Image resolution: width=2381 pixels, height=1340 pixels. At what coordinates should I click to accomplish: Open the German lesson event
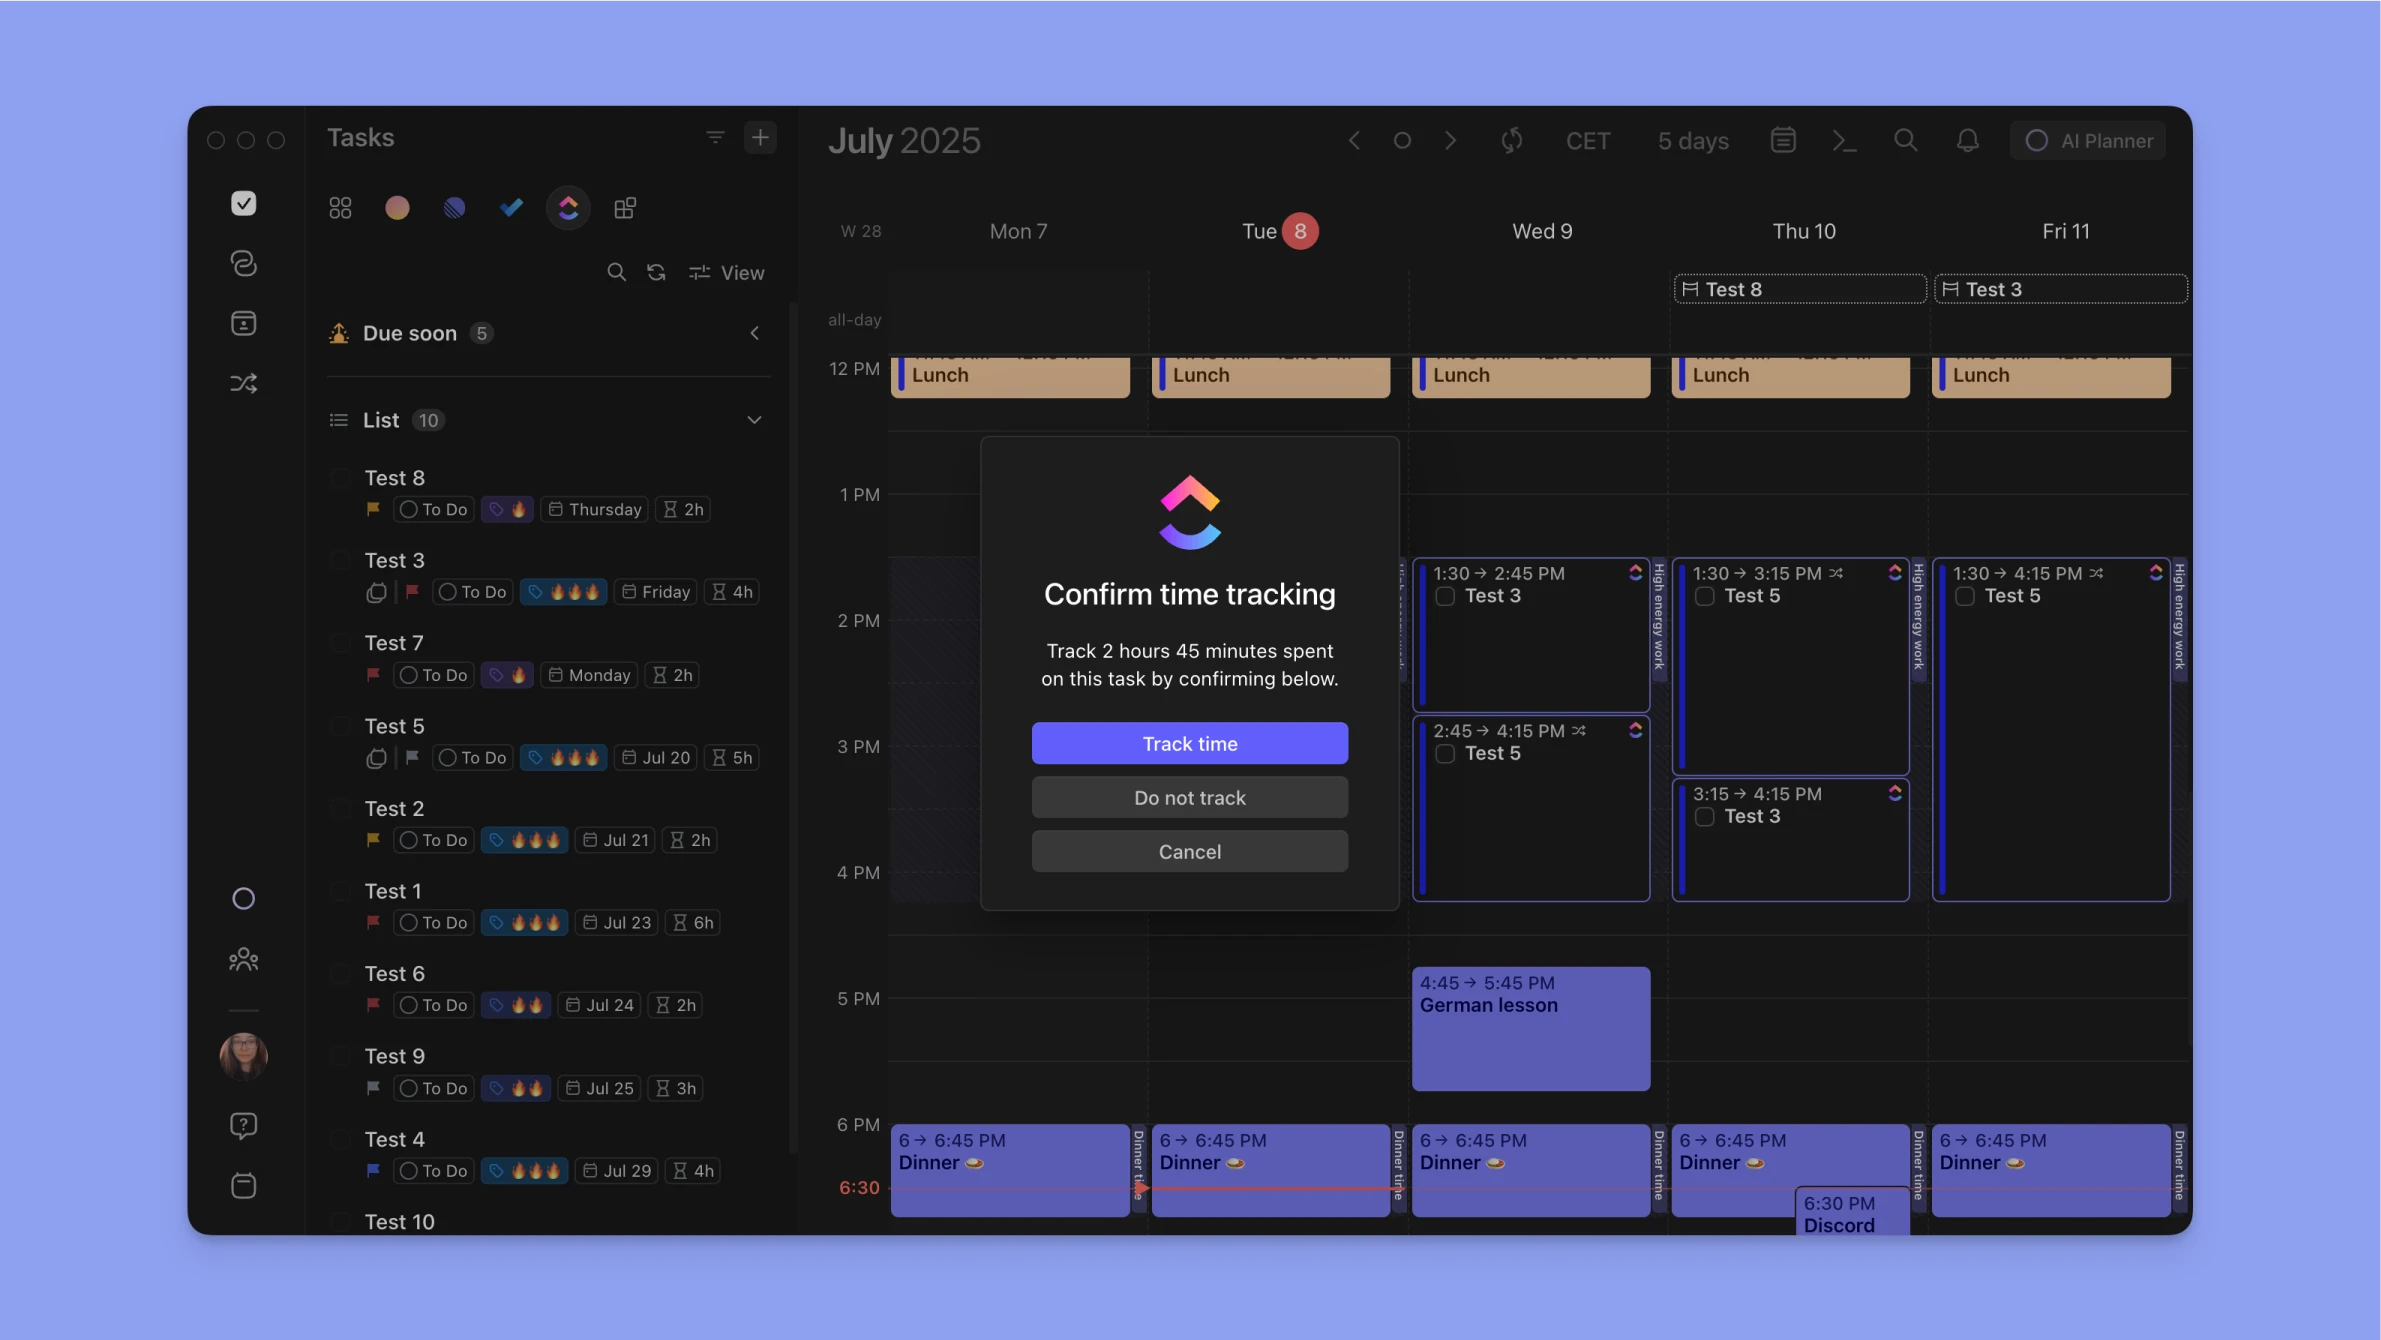coord(1531,1028)
